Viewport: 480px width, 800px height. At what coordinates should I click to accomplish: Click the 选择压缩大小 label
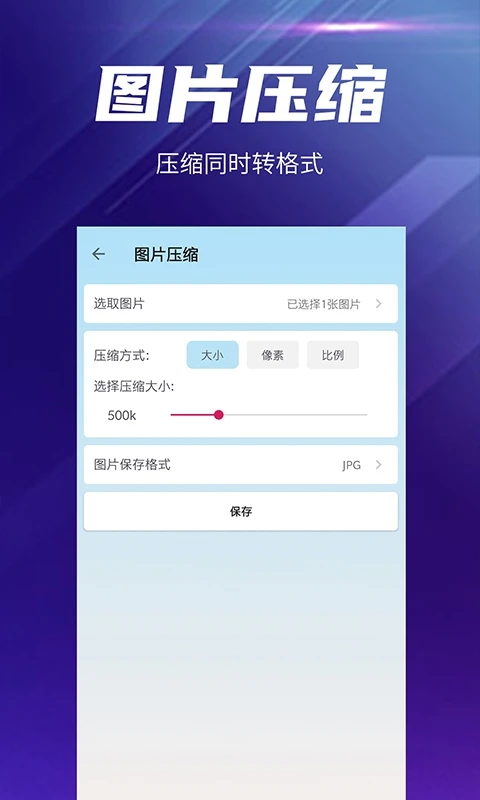point(134,387)
